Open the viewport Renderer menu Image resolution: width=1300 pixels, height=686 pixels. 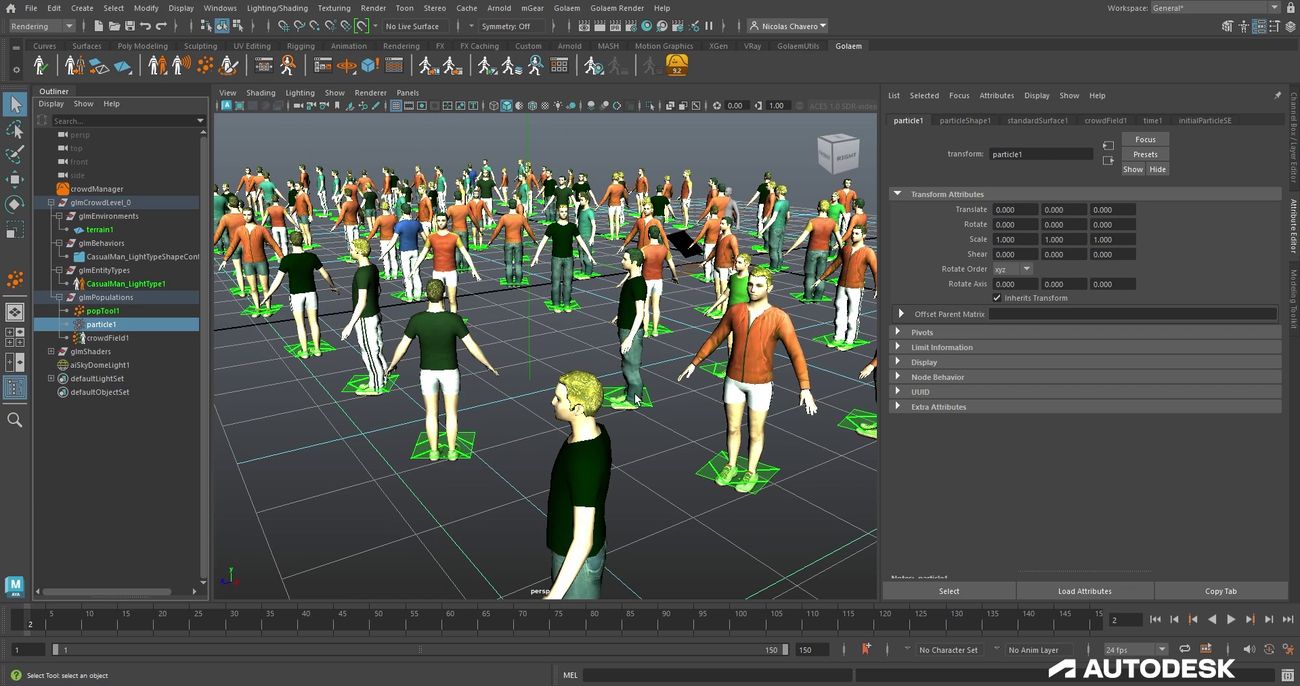(370, 93)
